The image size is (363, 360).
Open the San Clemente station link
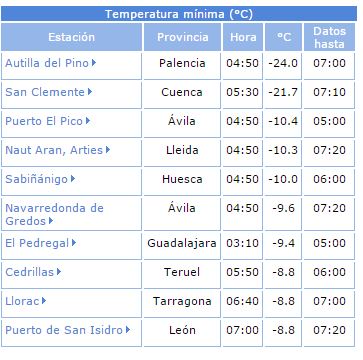[45, 92]
